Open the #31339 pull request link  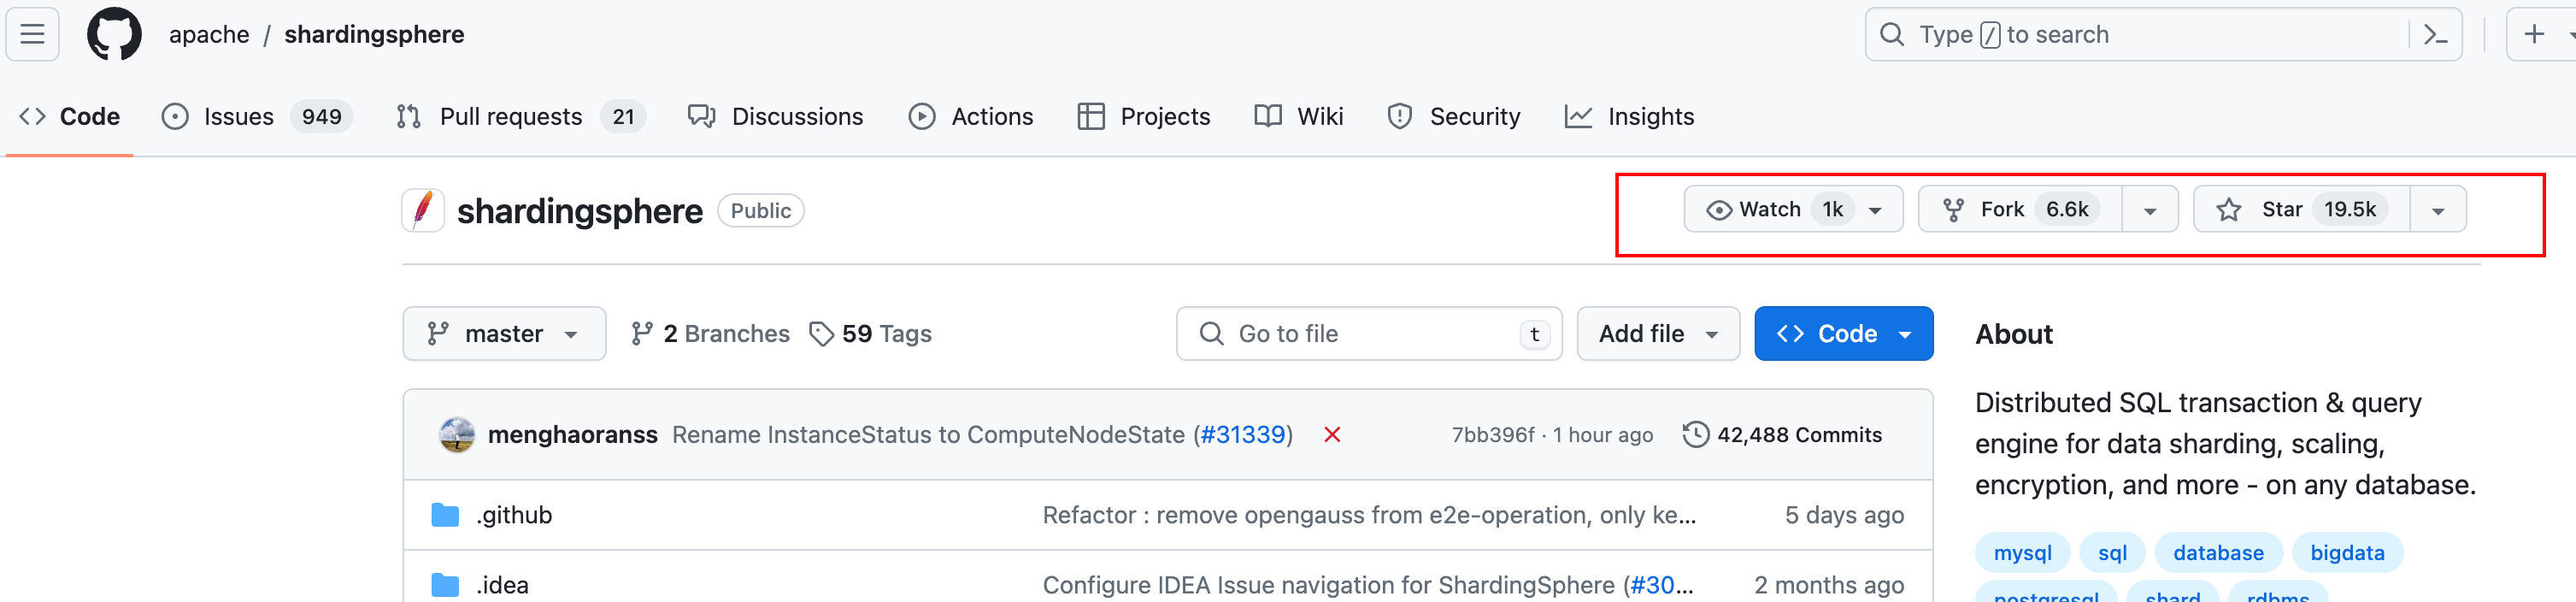[1242, 435]
